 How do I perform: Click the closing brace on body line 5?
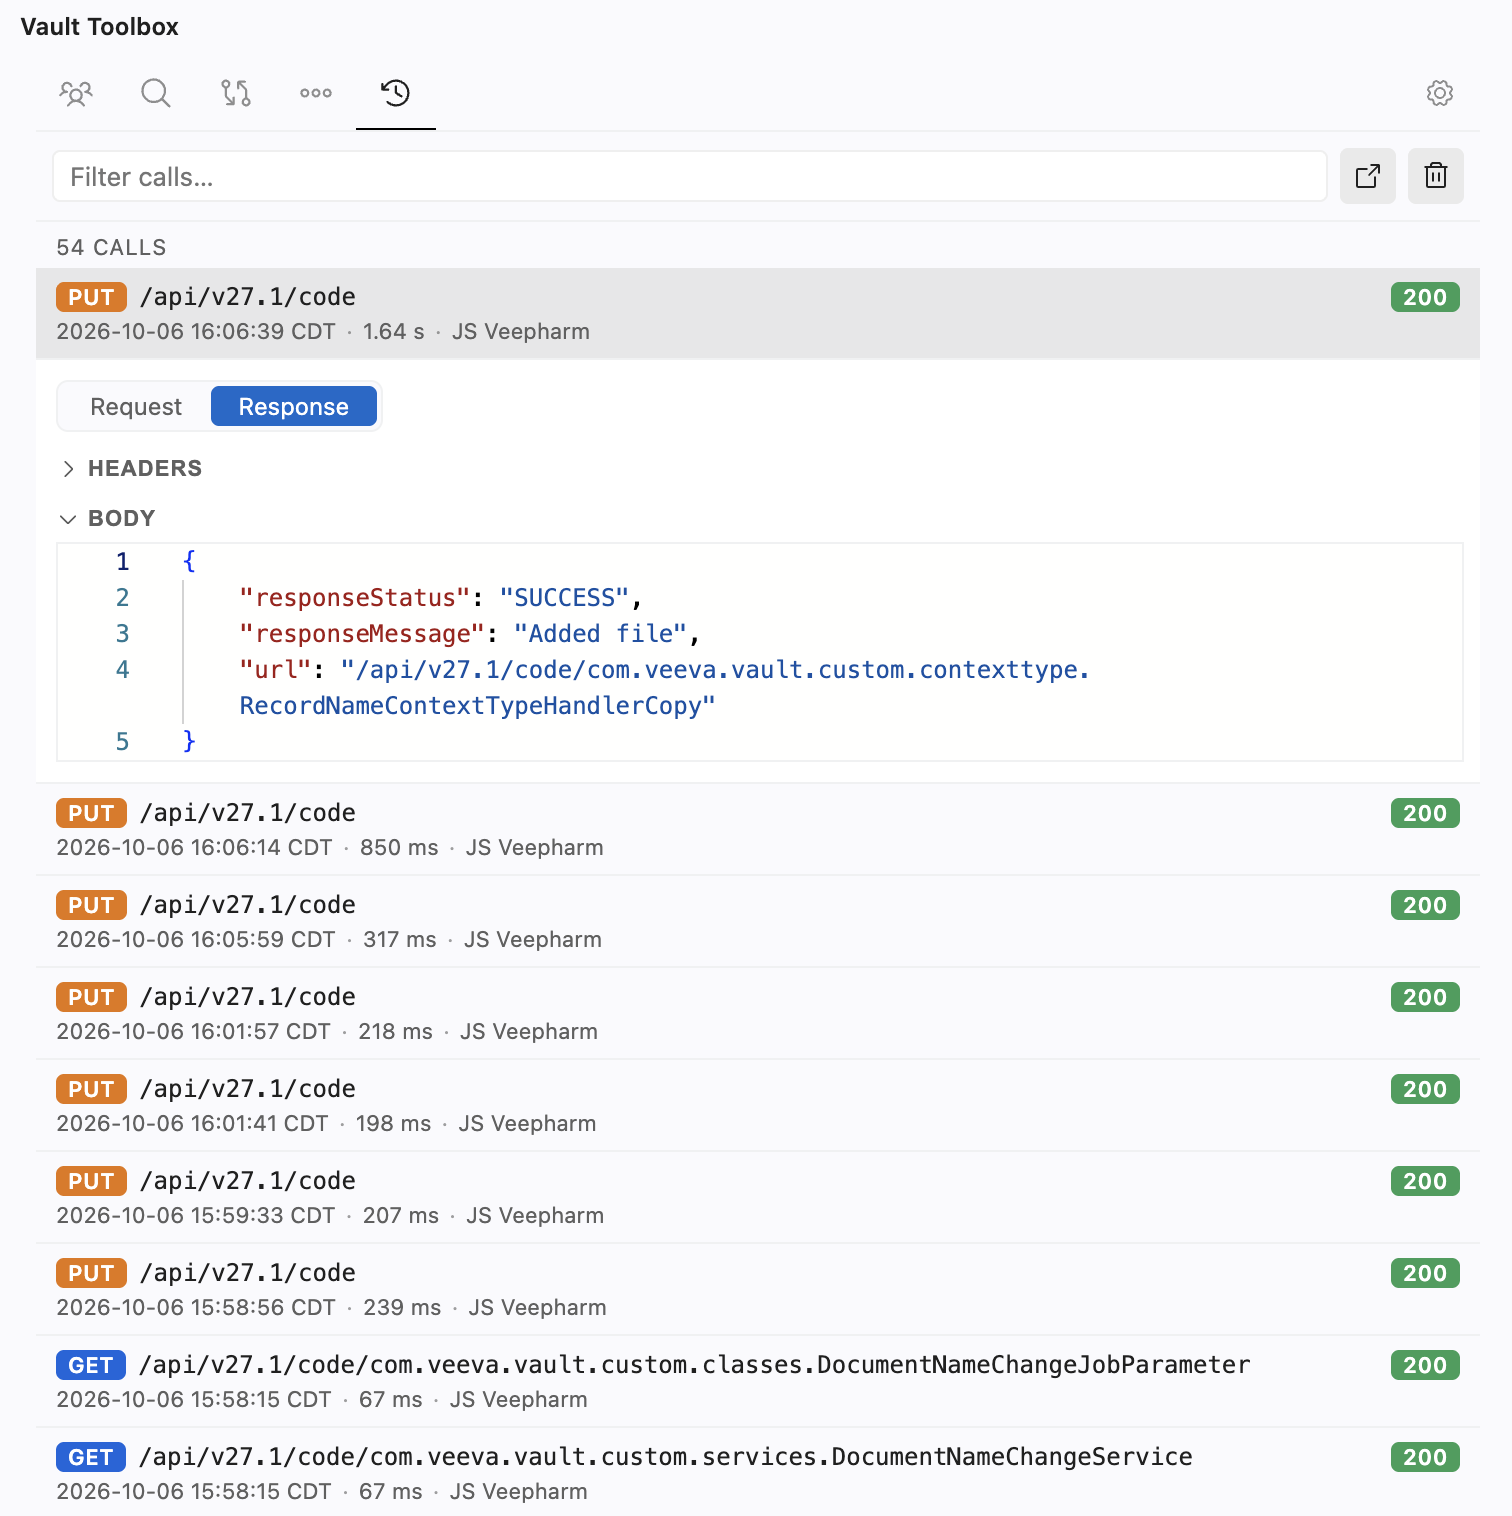(189, 741)
